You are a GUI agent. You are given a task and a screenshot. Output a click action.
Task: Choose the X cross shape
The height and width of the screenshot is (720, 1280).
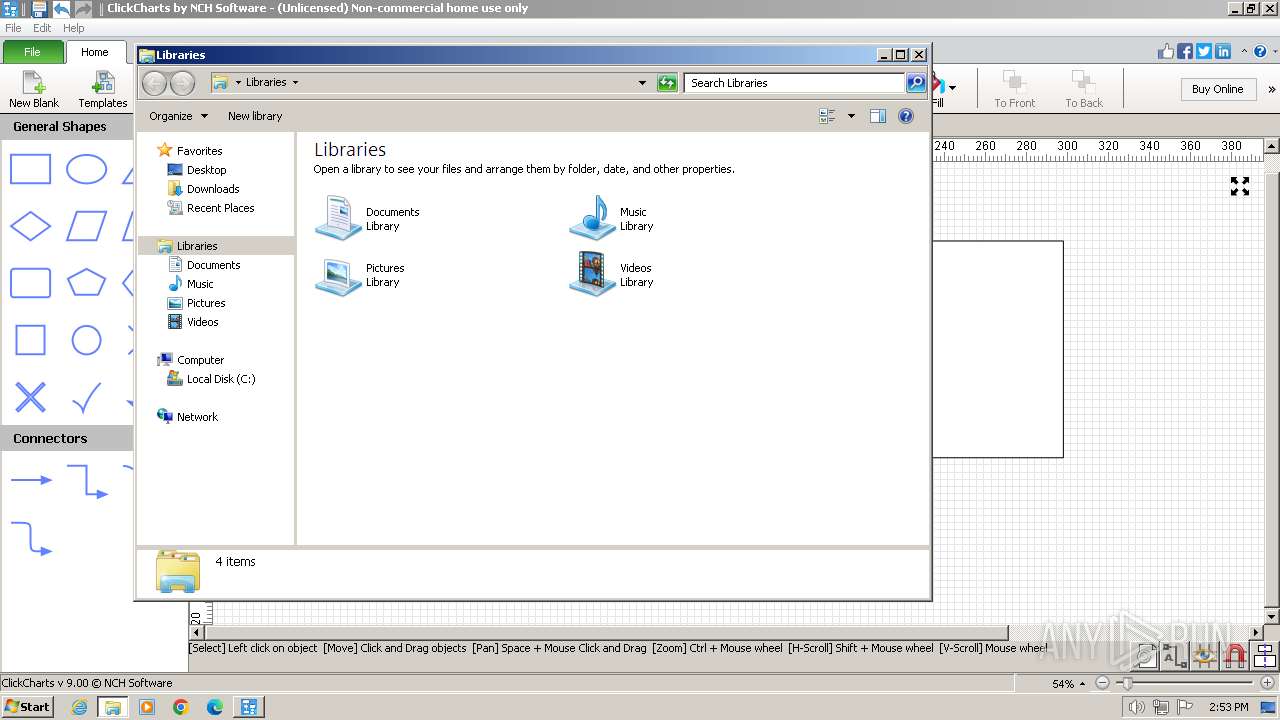(30, 397)
